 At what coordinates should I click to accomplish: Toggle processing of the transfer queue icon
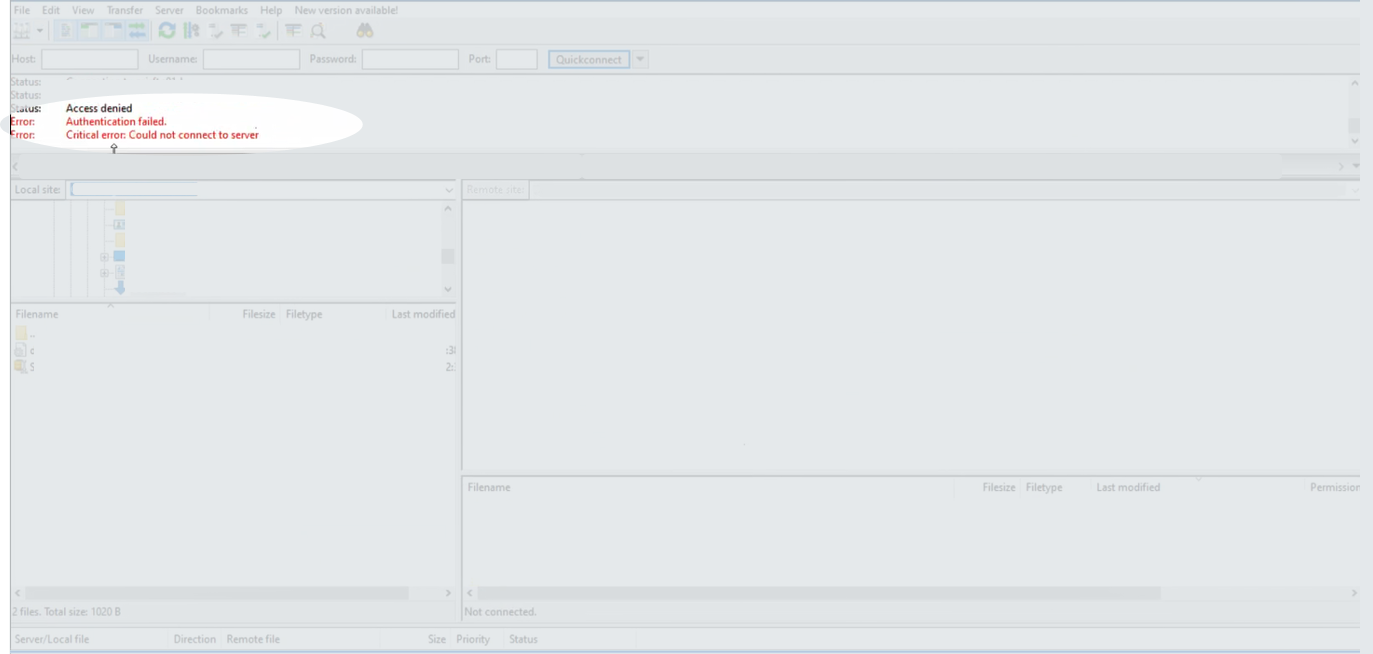[191, 31]
